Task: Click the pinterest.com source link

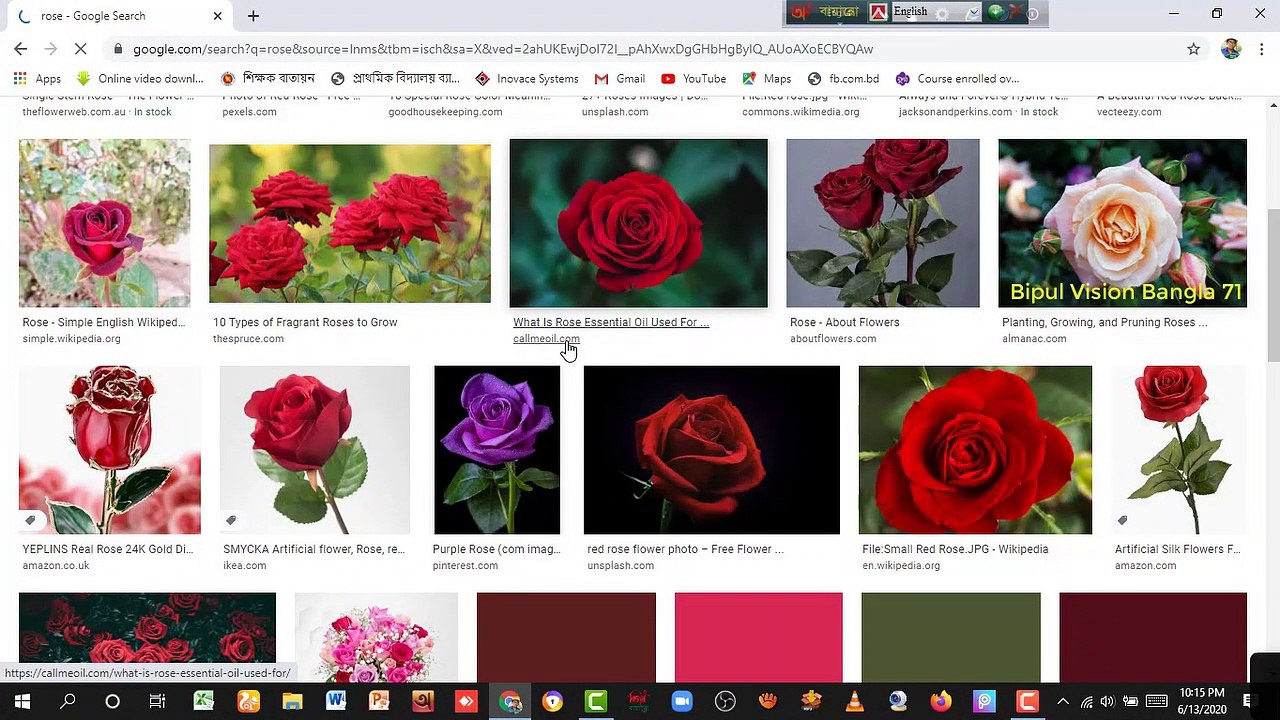Action: click(465, 566)
